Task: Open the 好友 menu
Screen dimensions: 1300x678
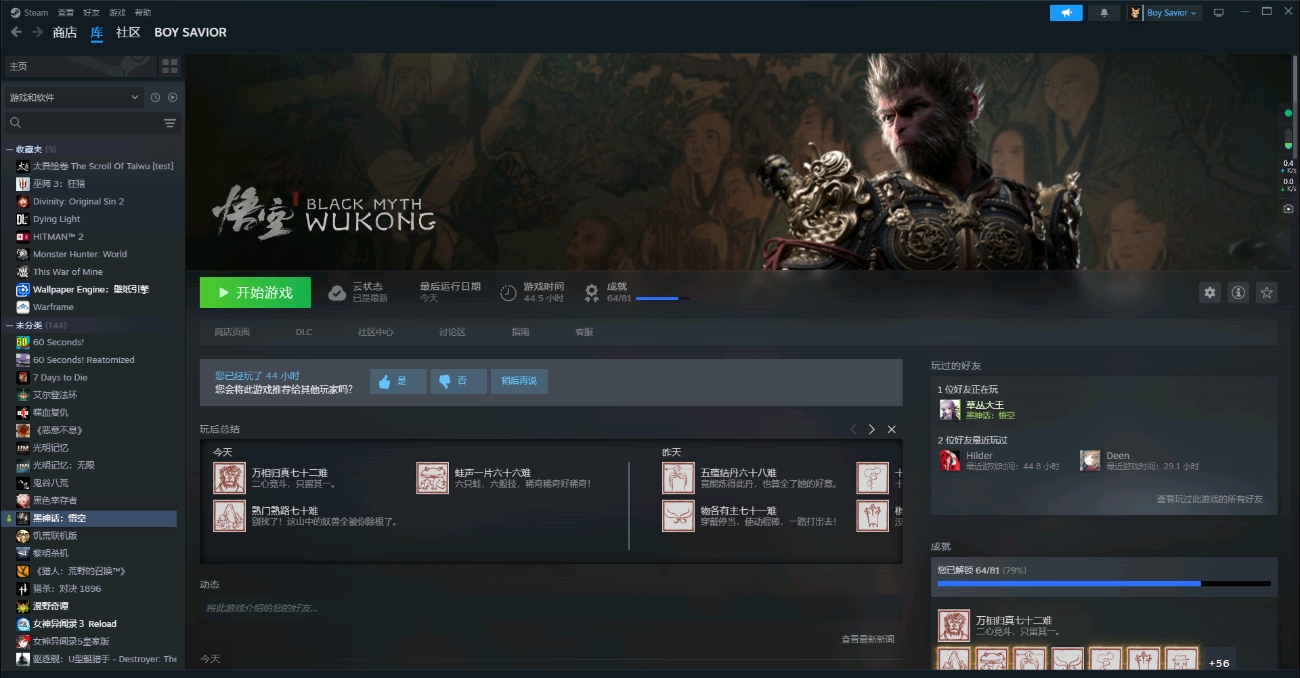Action: coord(91,13)
